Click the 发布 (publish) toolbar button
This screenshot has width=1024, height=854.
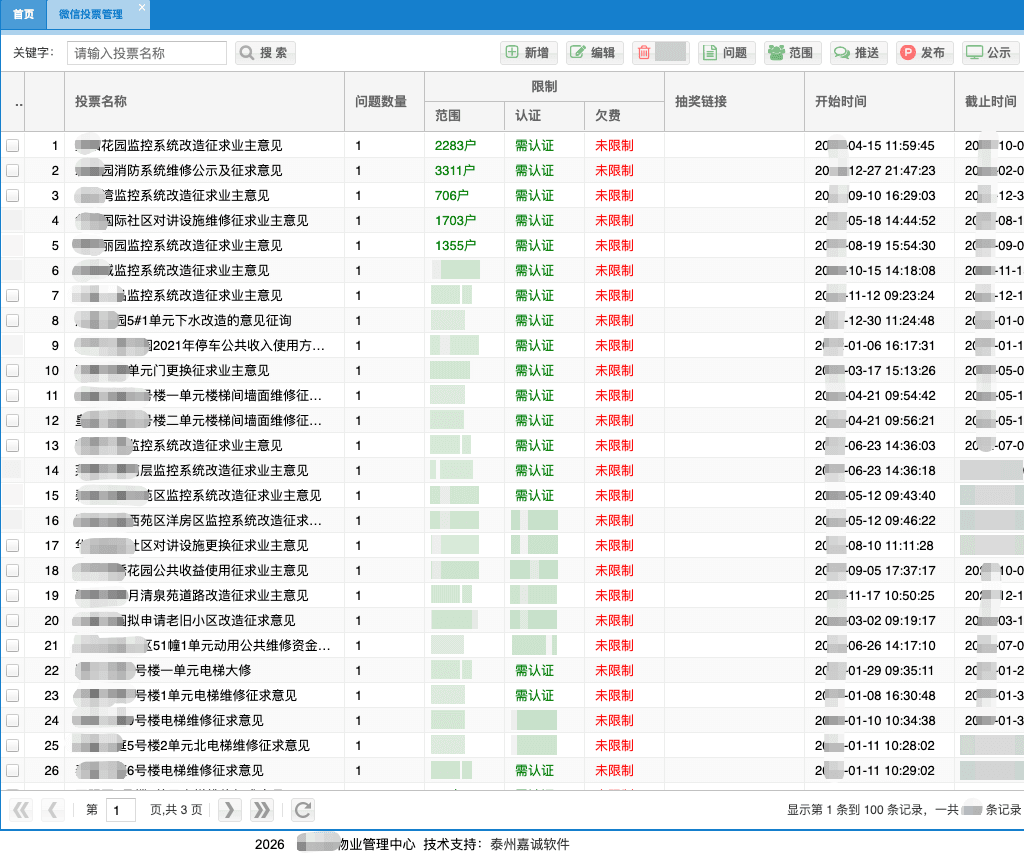point(924,53)
